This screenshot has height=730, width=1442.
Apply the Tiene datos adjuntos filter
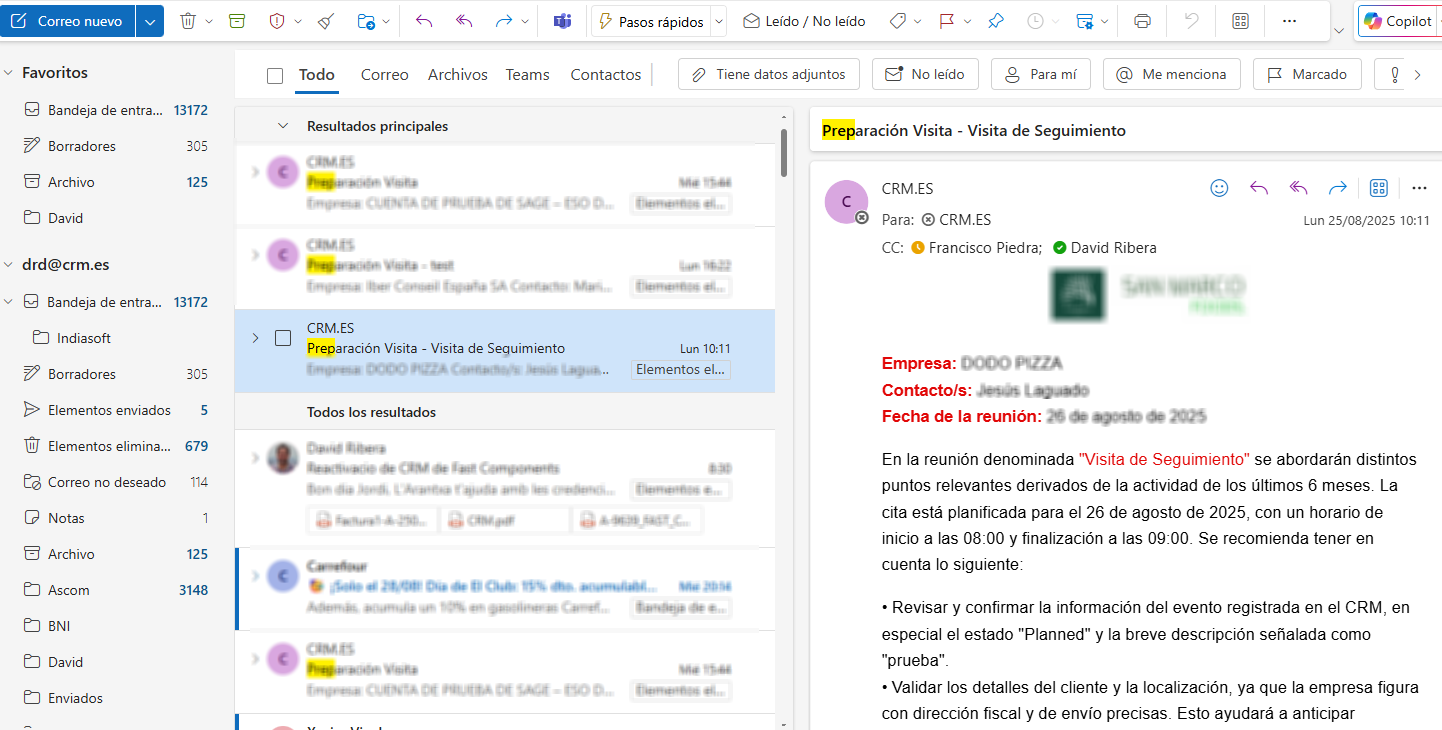[x=768, y=74]
